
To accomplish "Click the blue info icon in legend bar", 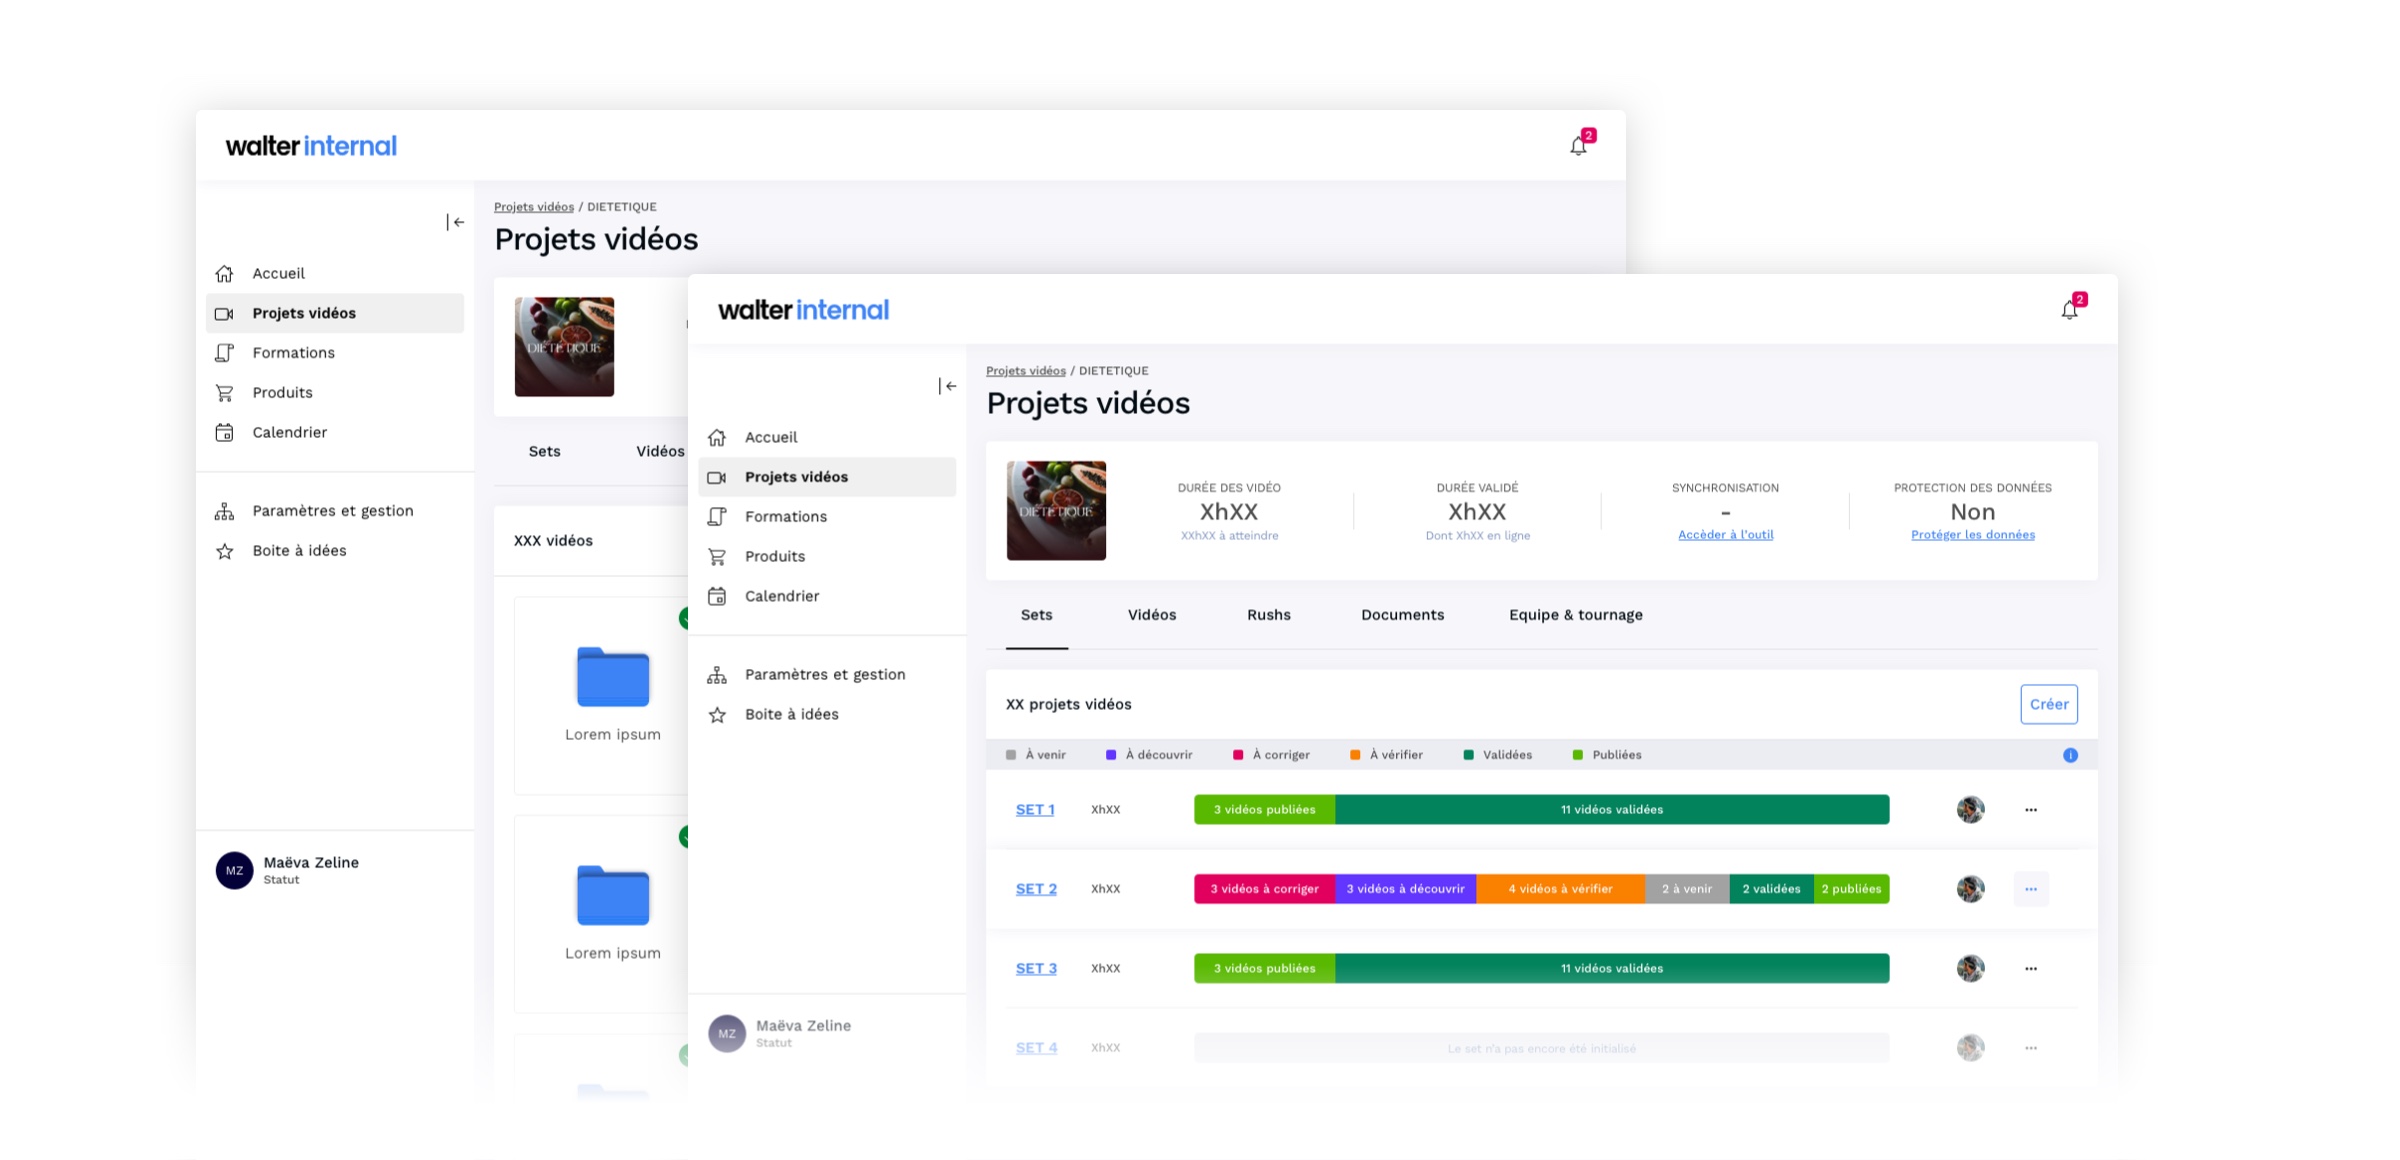I will click(2070, 755).
